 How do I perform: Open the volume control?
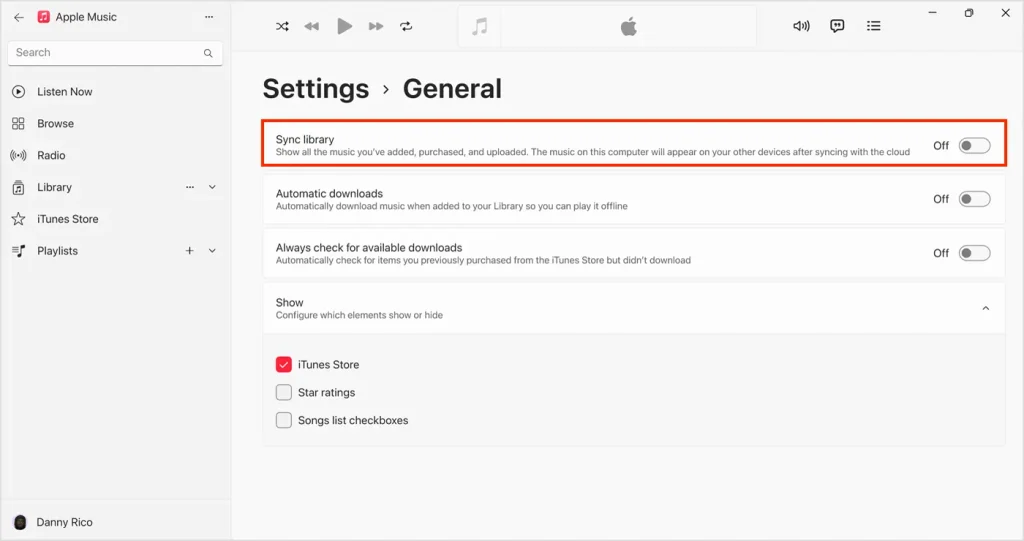[801, 26]
